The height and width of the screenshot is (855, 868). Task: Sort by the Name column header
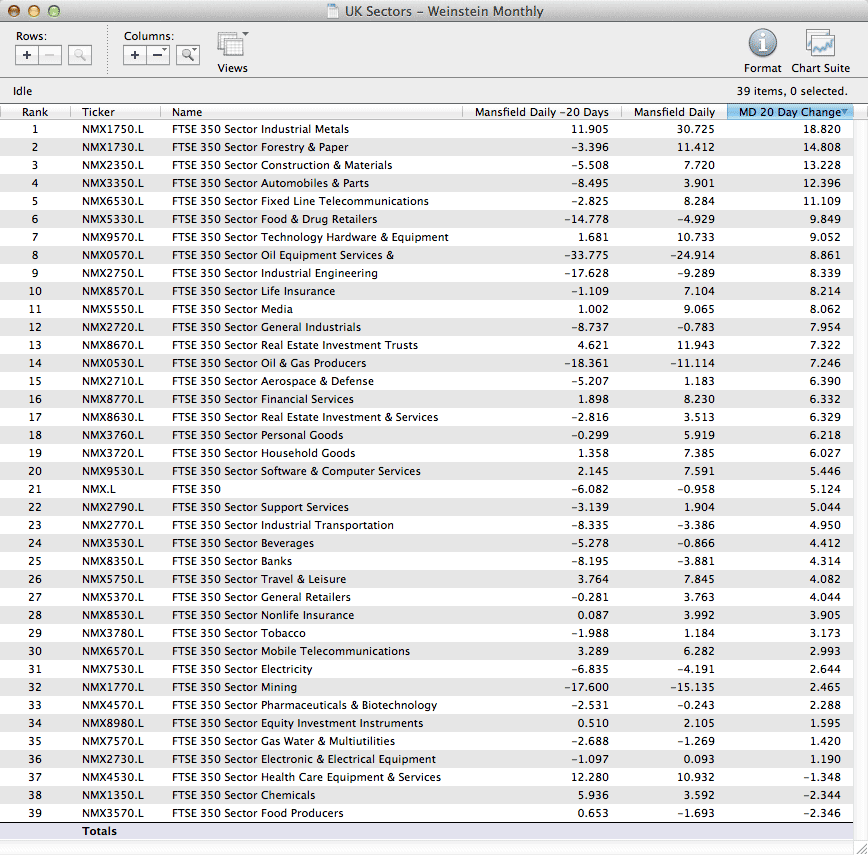click(x=187, y=112)
